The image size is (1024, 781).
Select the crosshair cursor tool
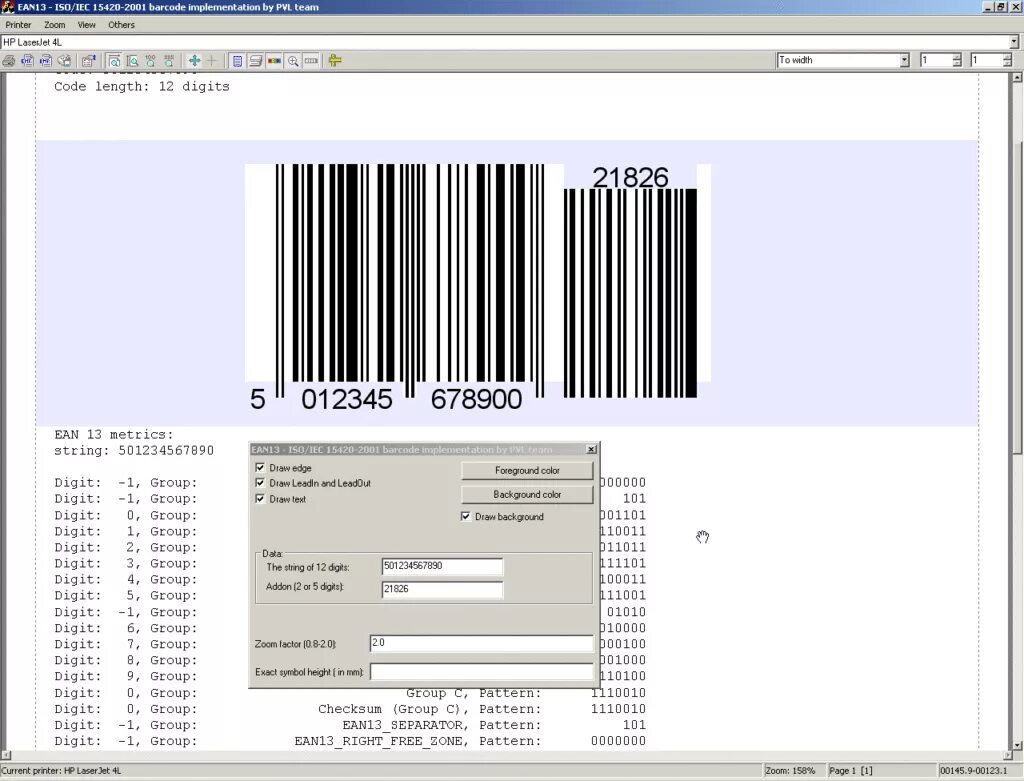(212, 61)
